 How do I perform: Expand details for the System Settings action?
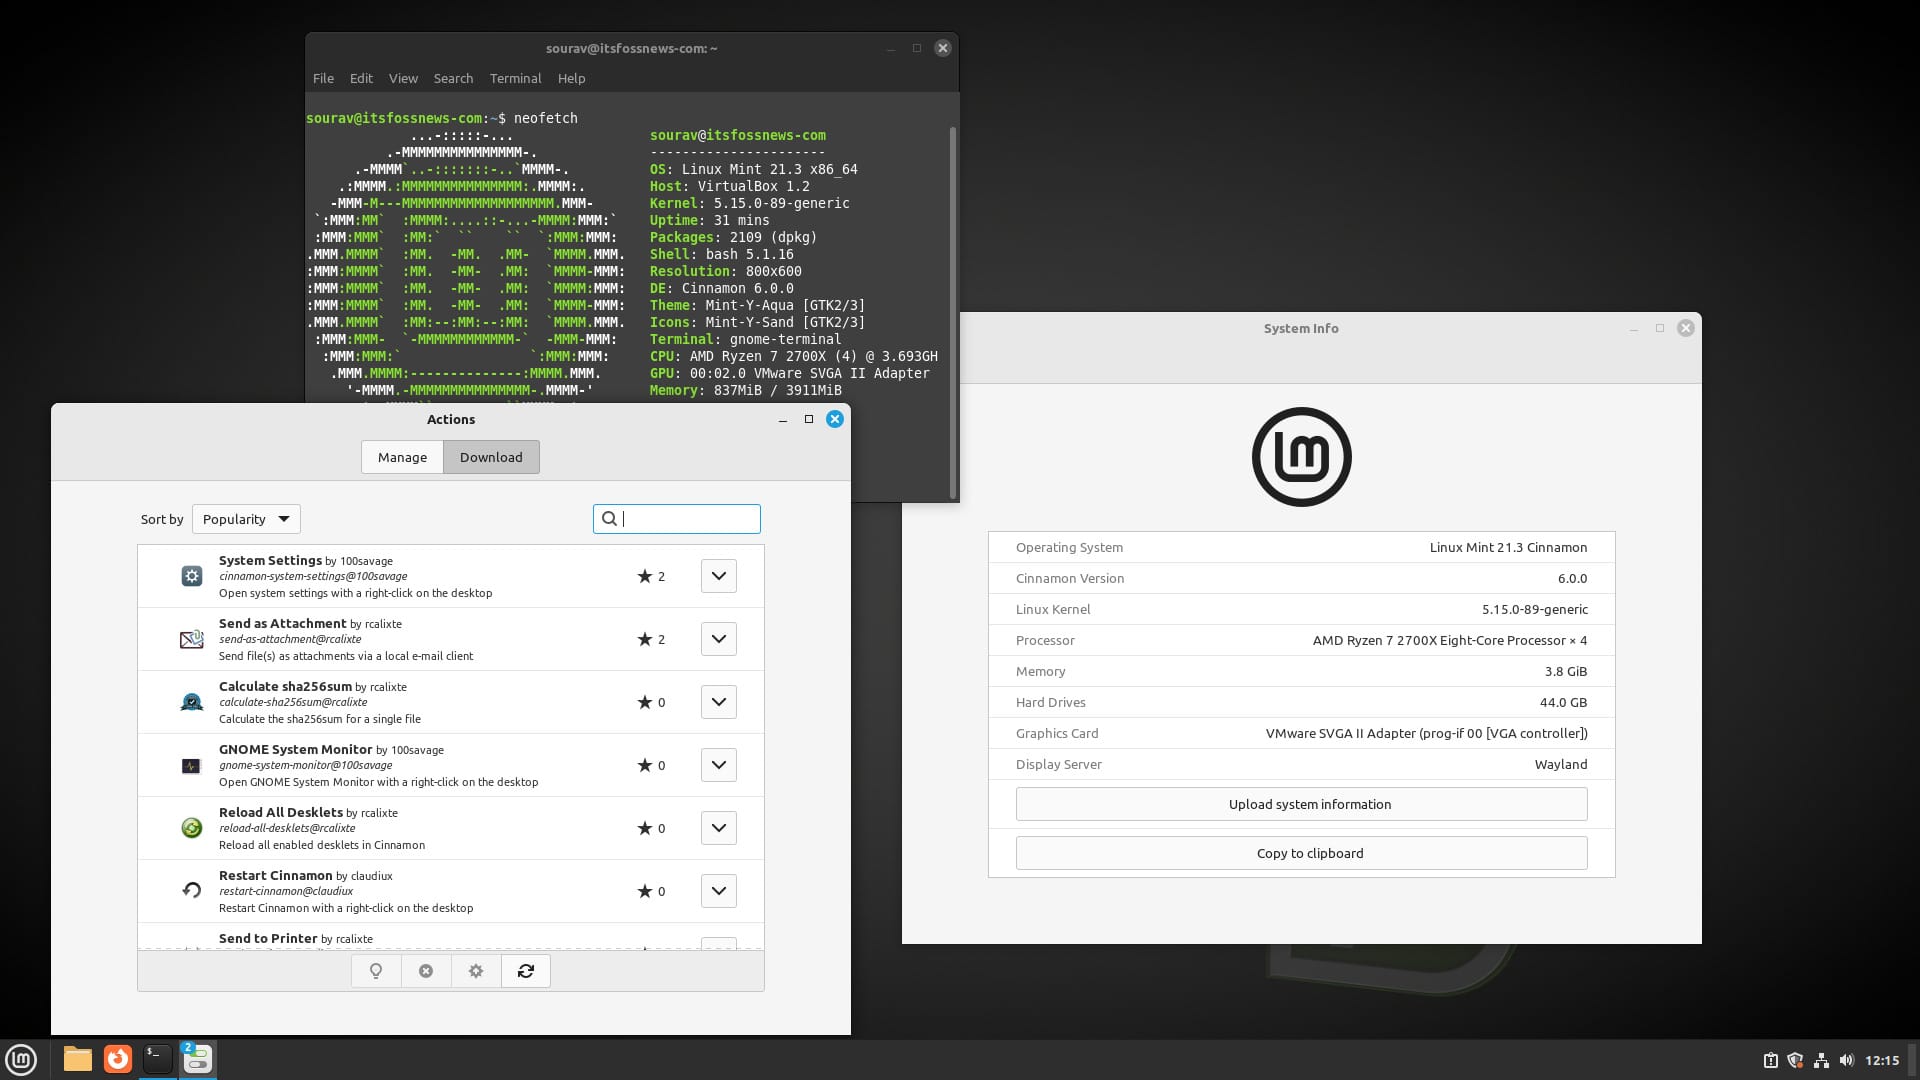click(x=718, y=575)
